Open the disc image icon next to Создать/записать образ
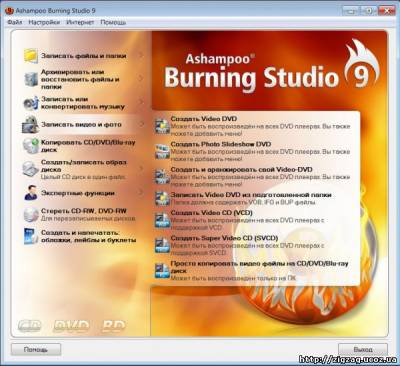Viewport: 400px width, 366px height. [x=31, y=169]
